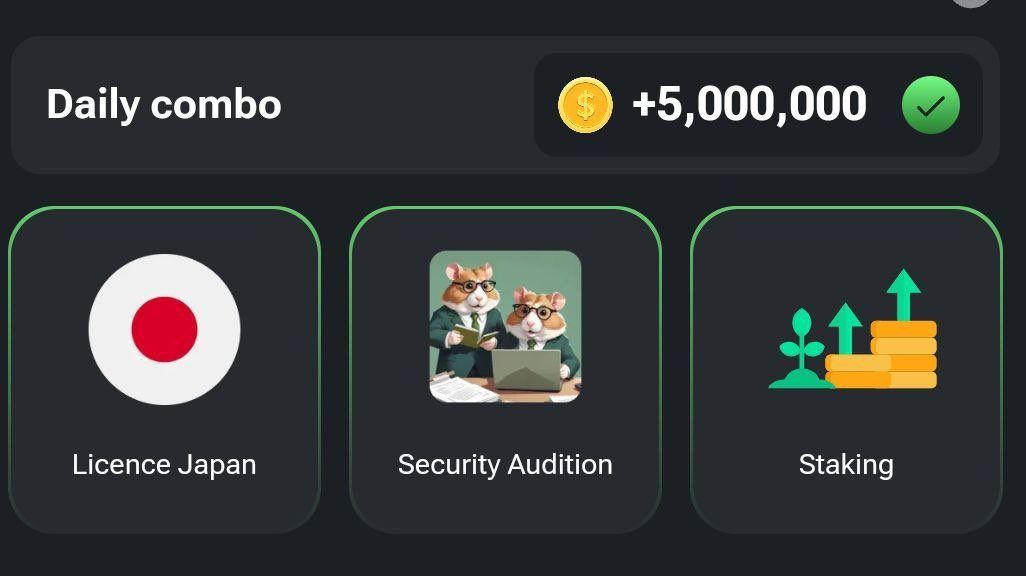Tap the Japan flag icon
The image size is (1026, 576).
[164, 329]
